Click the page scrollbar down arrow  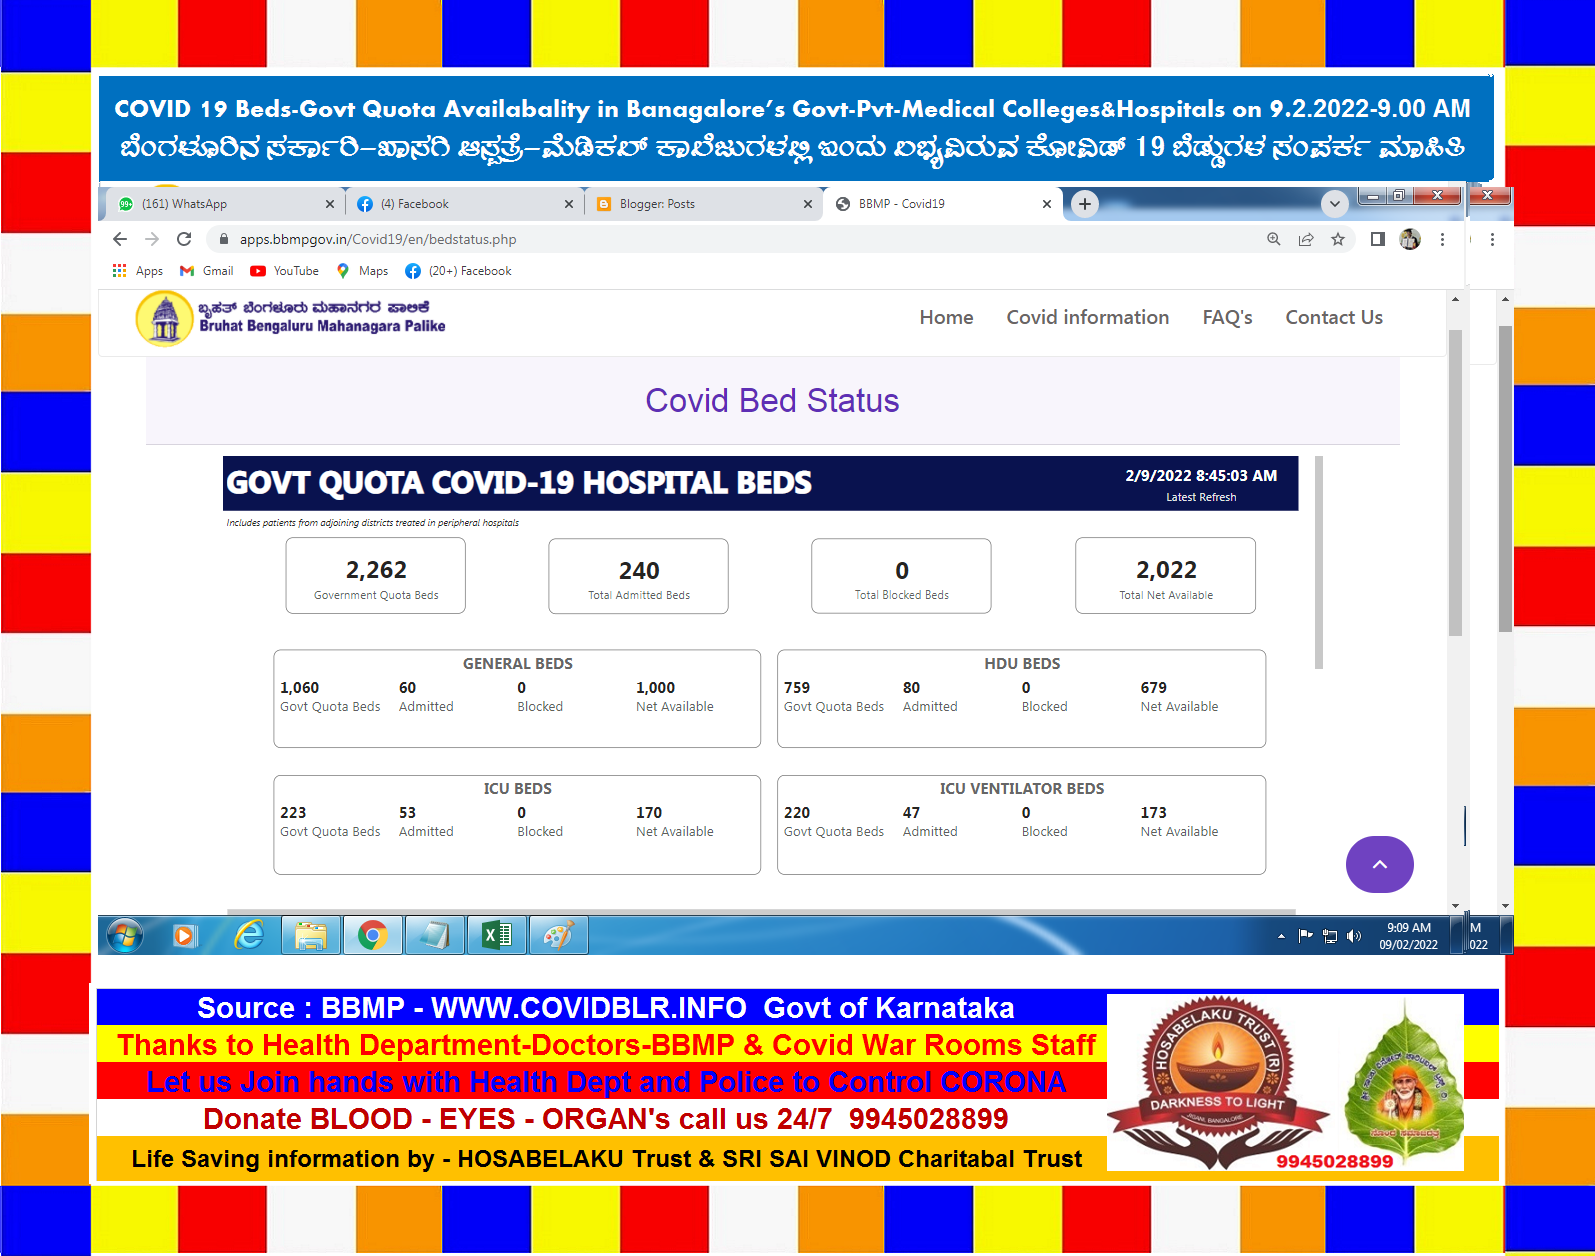coord(1455,906)
